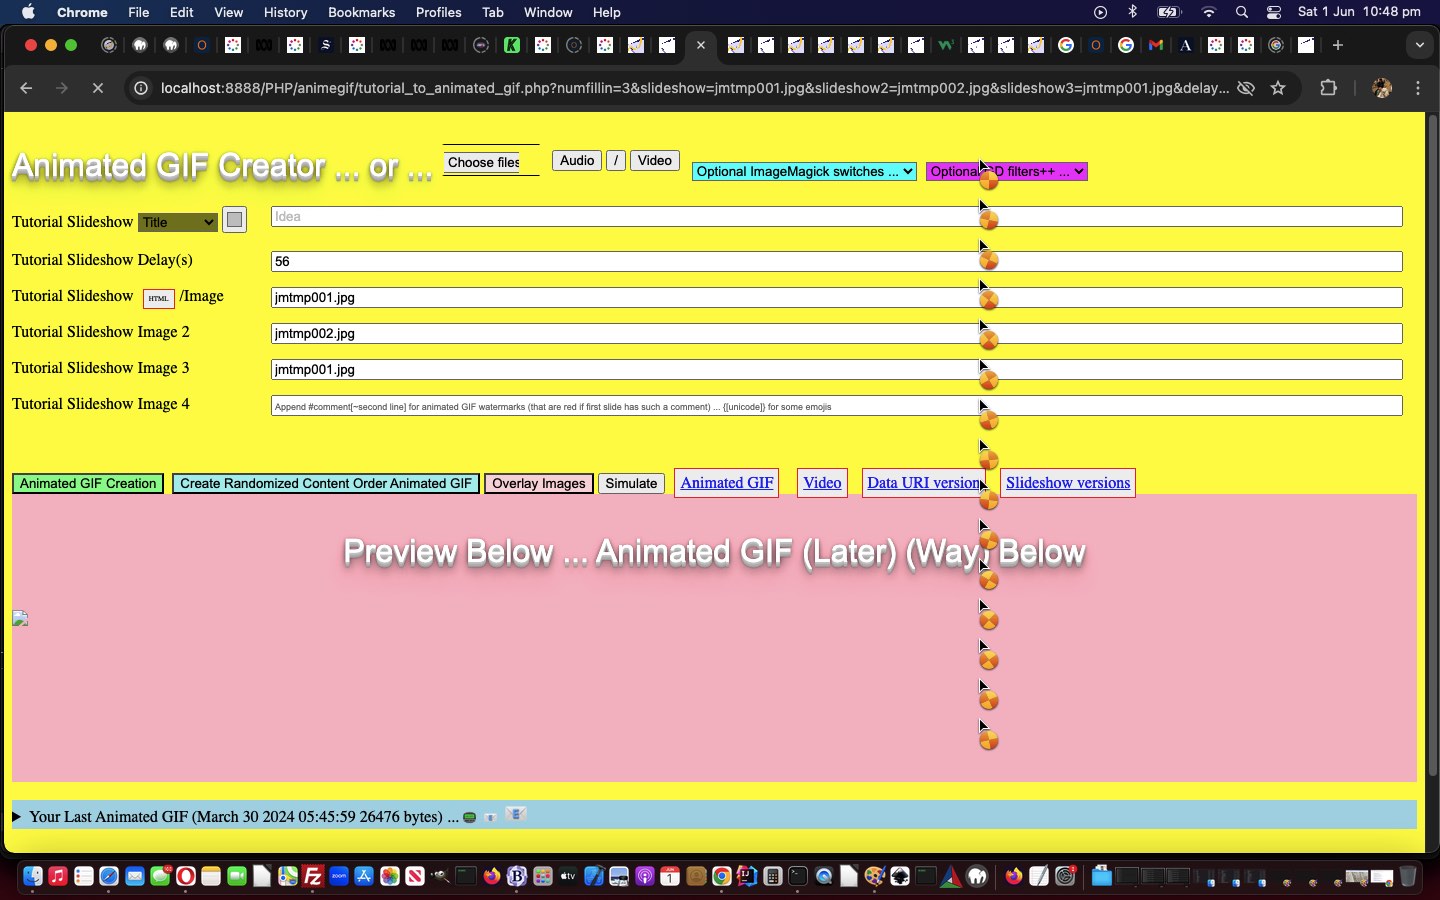Open Chrome extensions puzzle icon
The height and width of the screenshot is (900, 1440).
1328,88
